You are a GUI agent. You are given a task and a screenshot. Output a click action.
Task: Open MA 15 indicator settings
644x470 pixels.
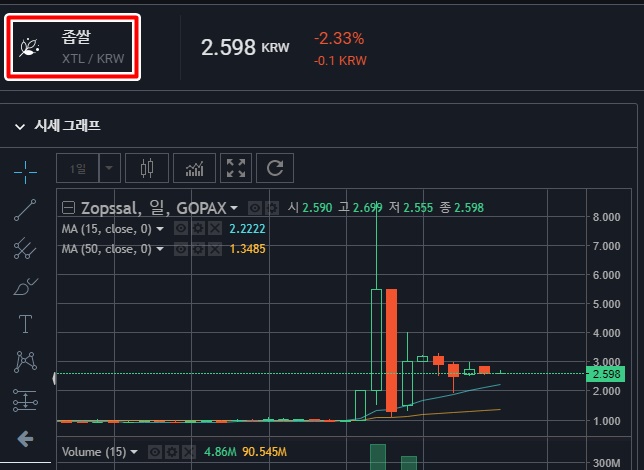198,228
